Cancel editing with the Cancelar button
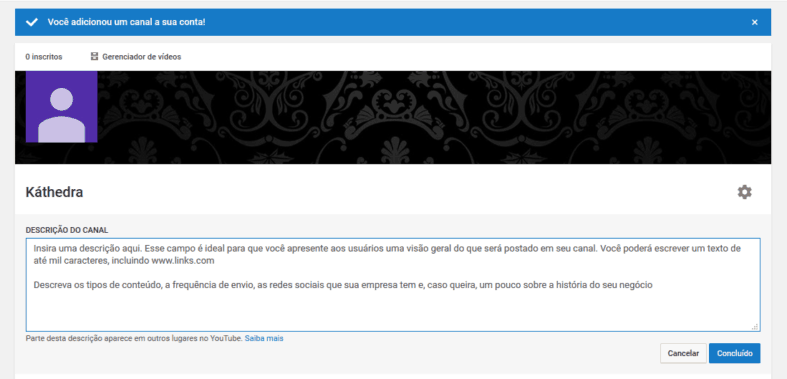The width and height of the screenshot is (787, 379). pos(683,353)
